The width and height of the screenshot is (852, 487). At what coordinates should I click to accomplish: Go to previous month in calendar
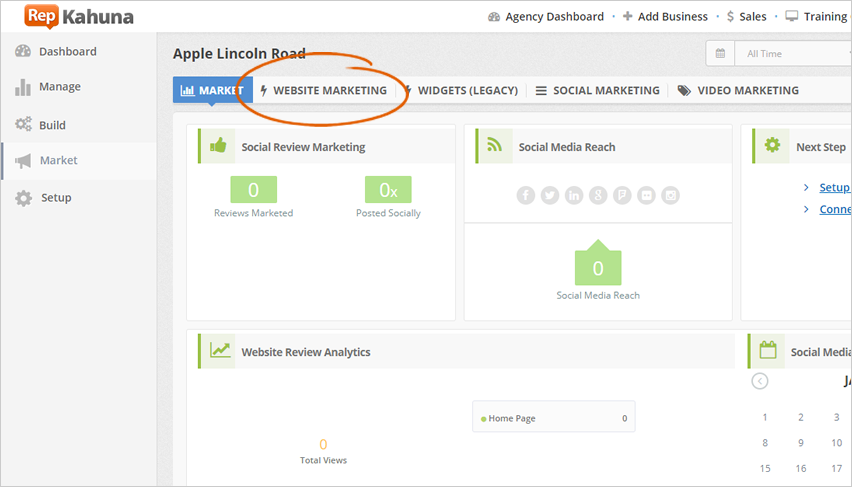point(760,381)
